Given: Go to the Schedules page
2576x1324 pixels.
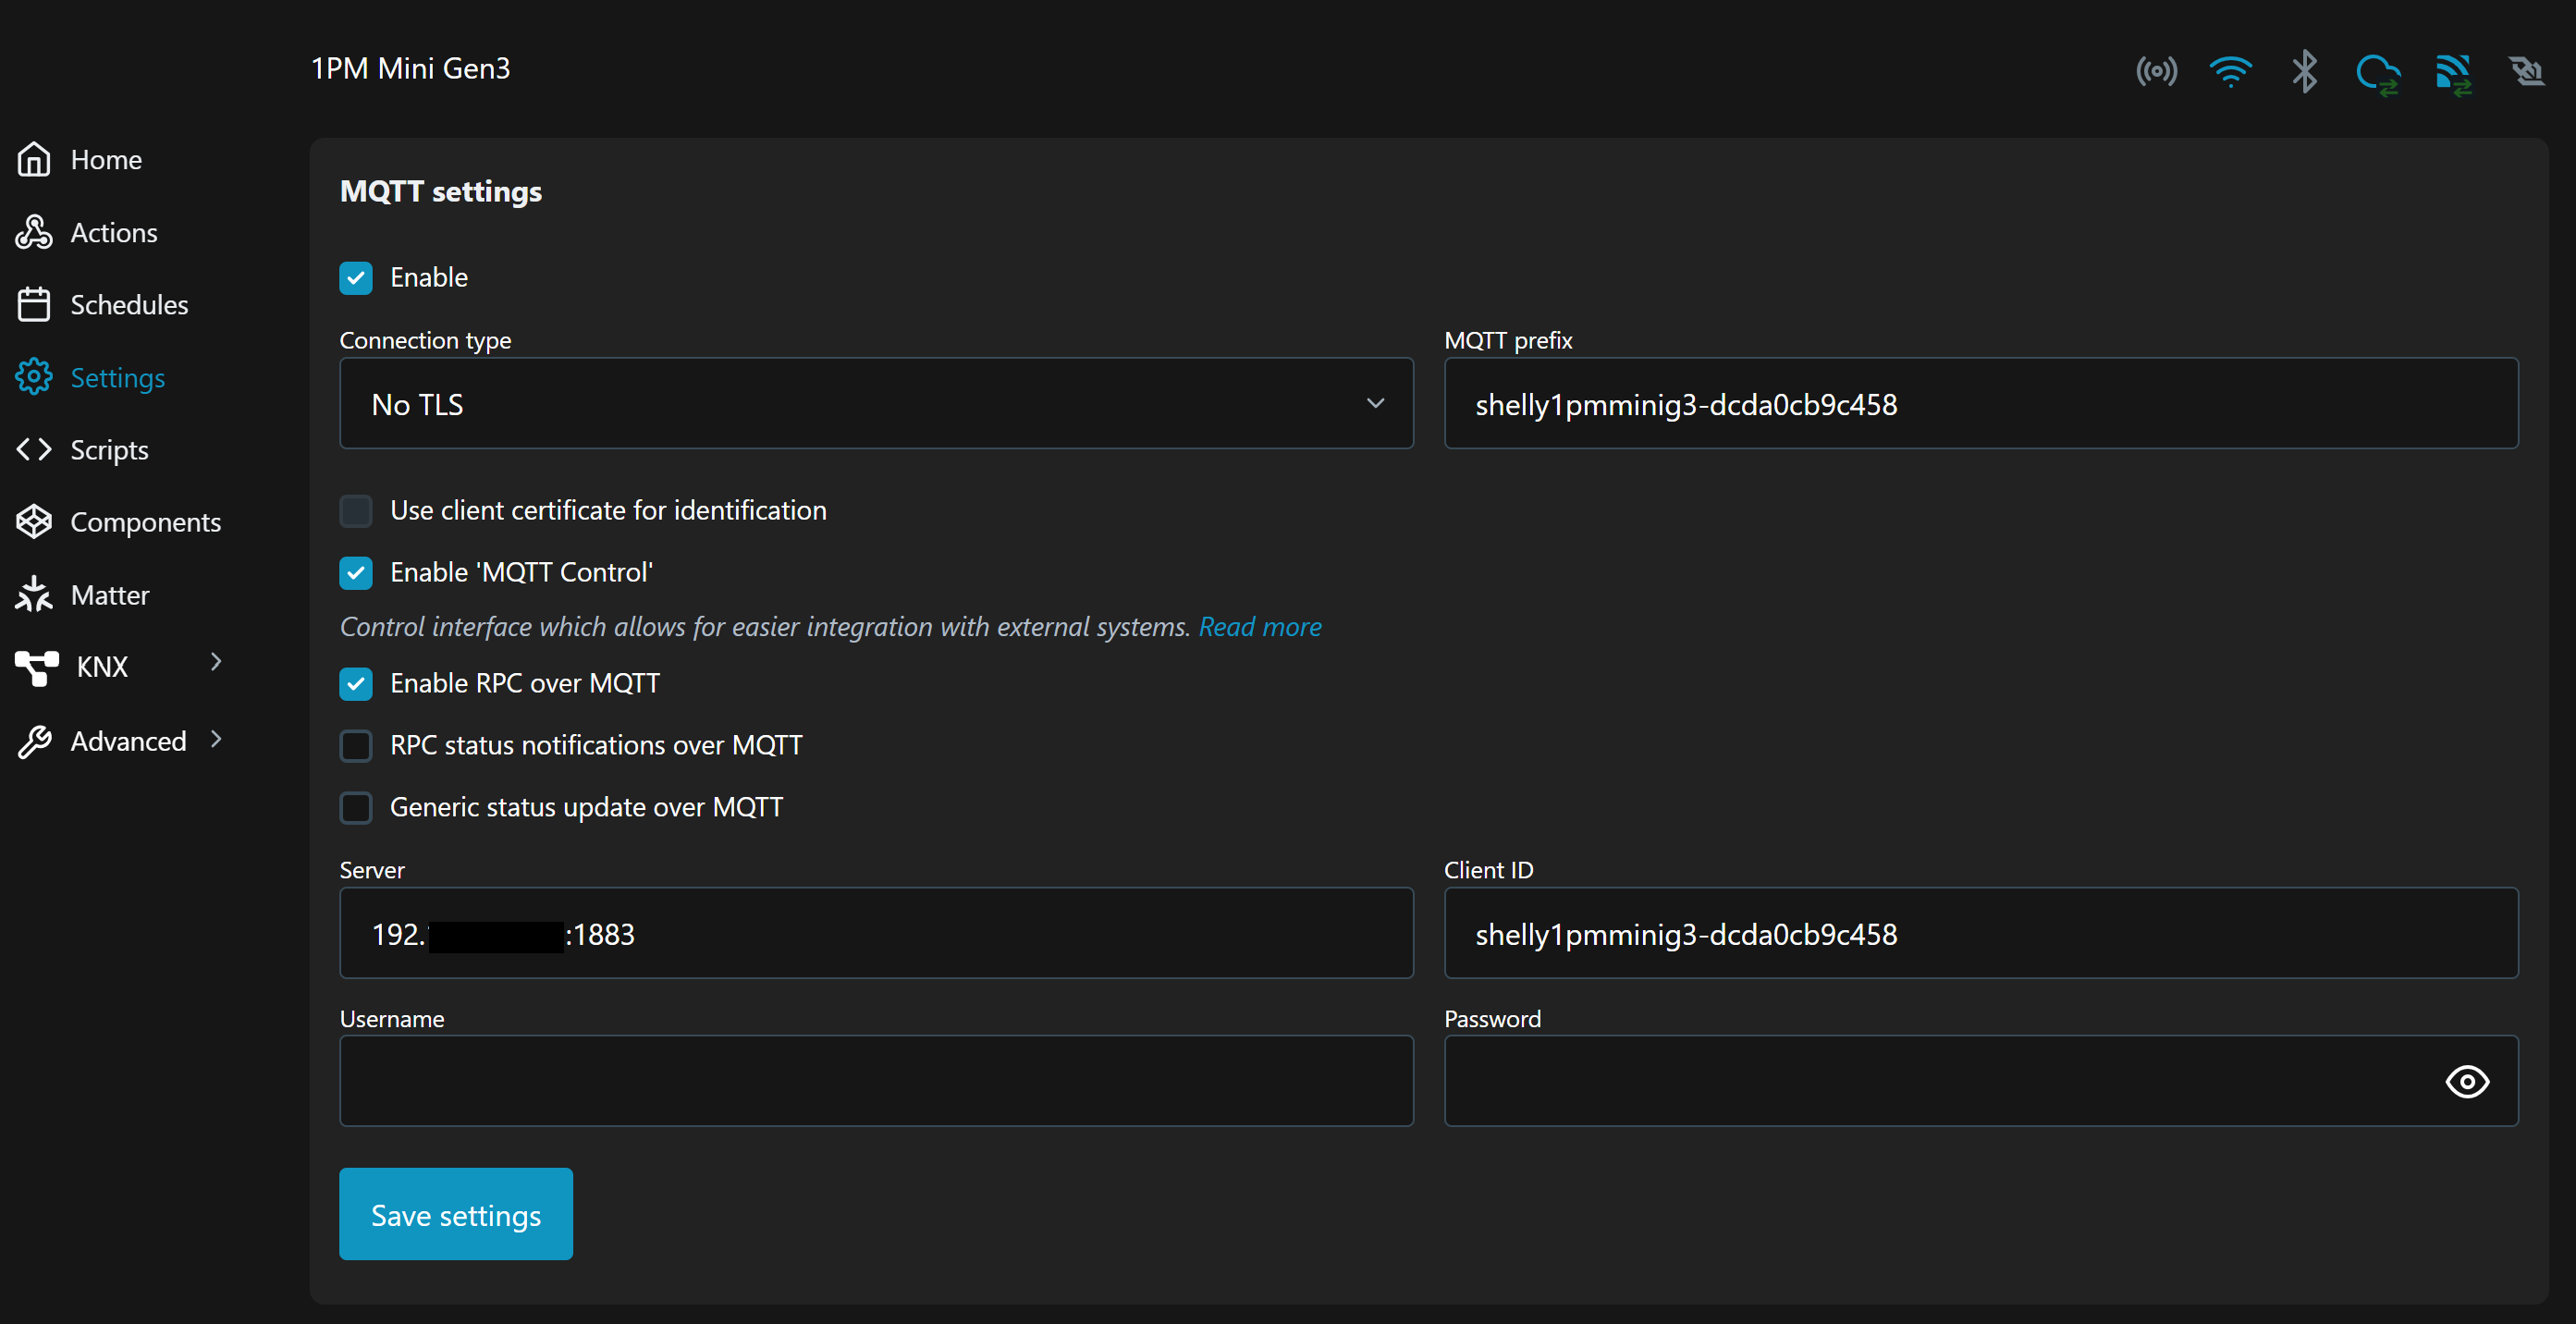Looking at the screenshot, I should tap(128, 304).
